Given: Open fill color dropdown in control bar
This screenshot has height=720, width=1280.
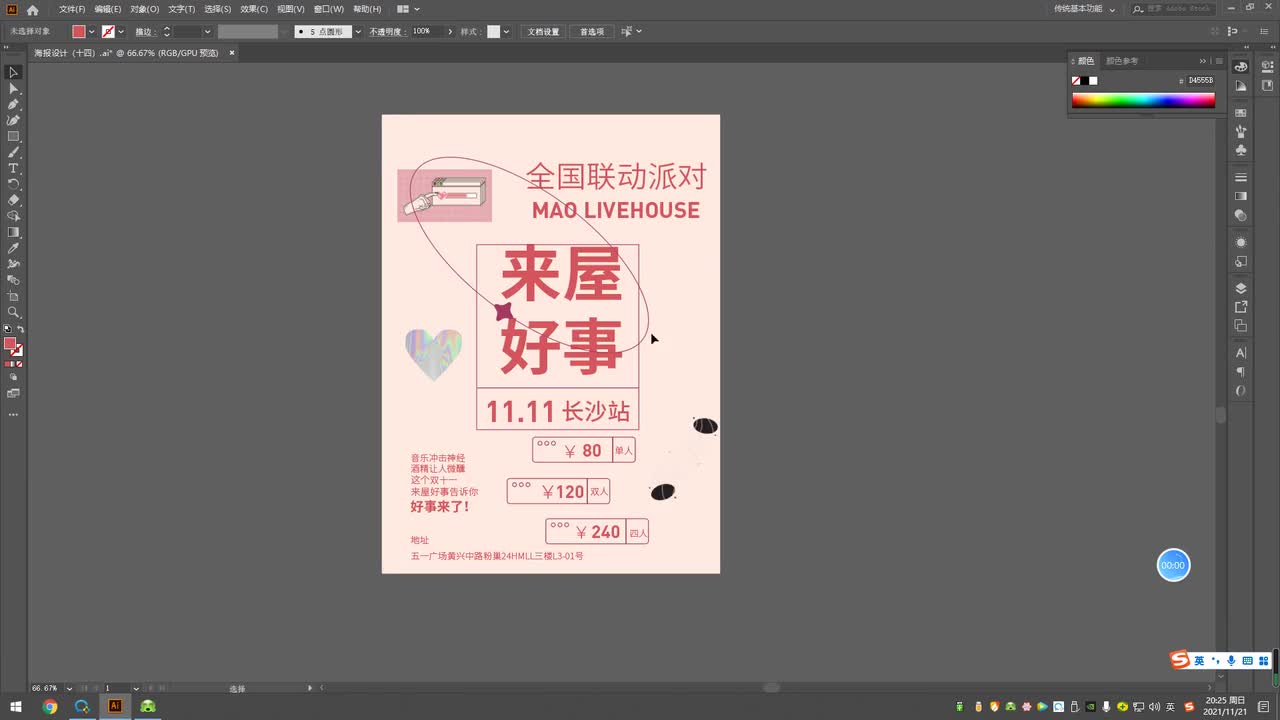Looking at the screenshot, I should pyautogui.click(x=92, y=32).
